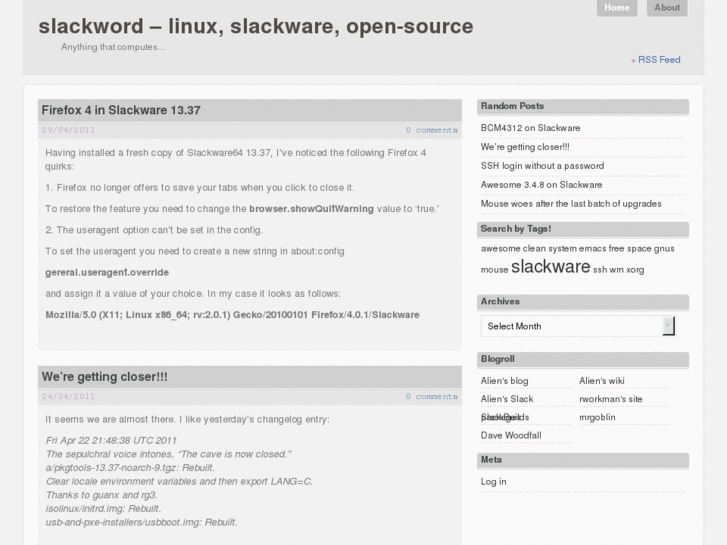
Task: Open random post 'BCM4312 on Slackware'
Action: (x=530, y=128)
